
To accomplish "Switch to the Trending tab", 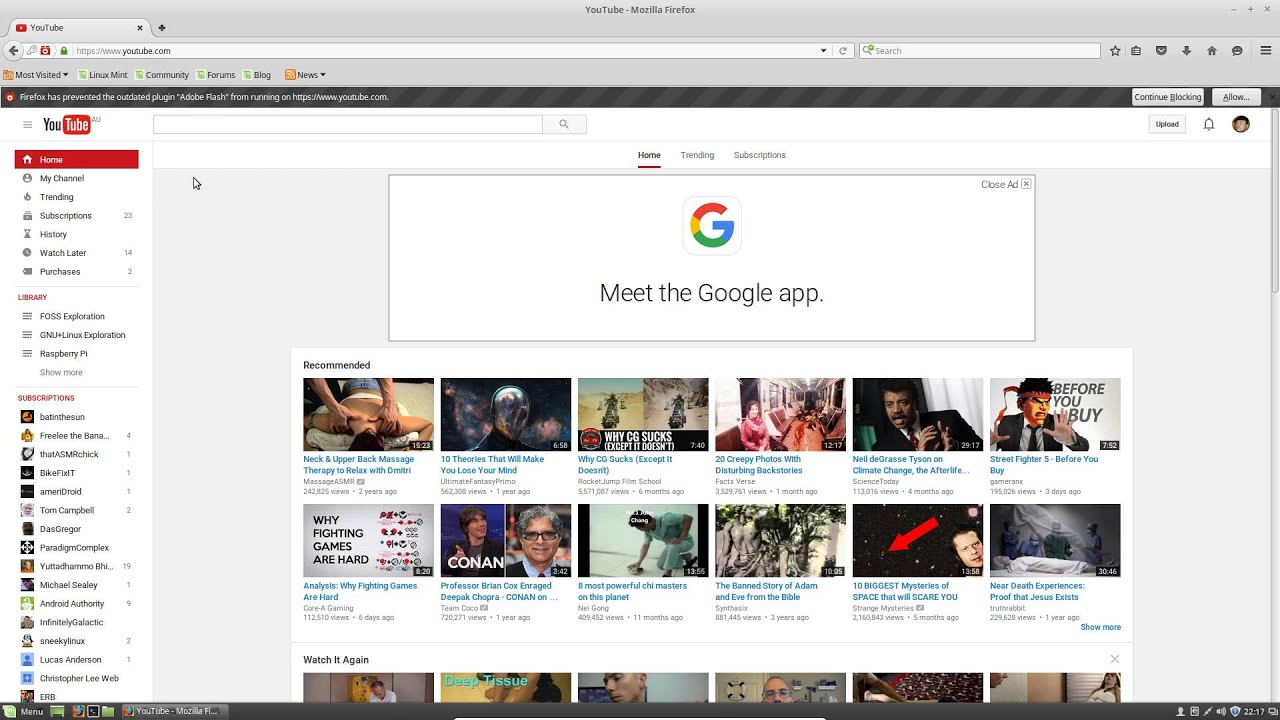I will 697,155.
